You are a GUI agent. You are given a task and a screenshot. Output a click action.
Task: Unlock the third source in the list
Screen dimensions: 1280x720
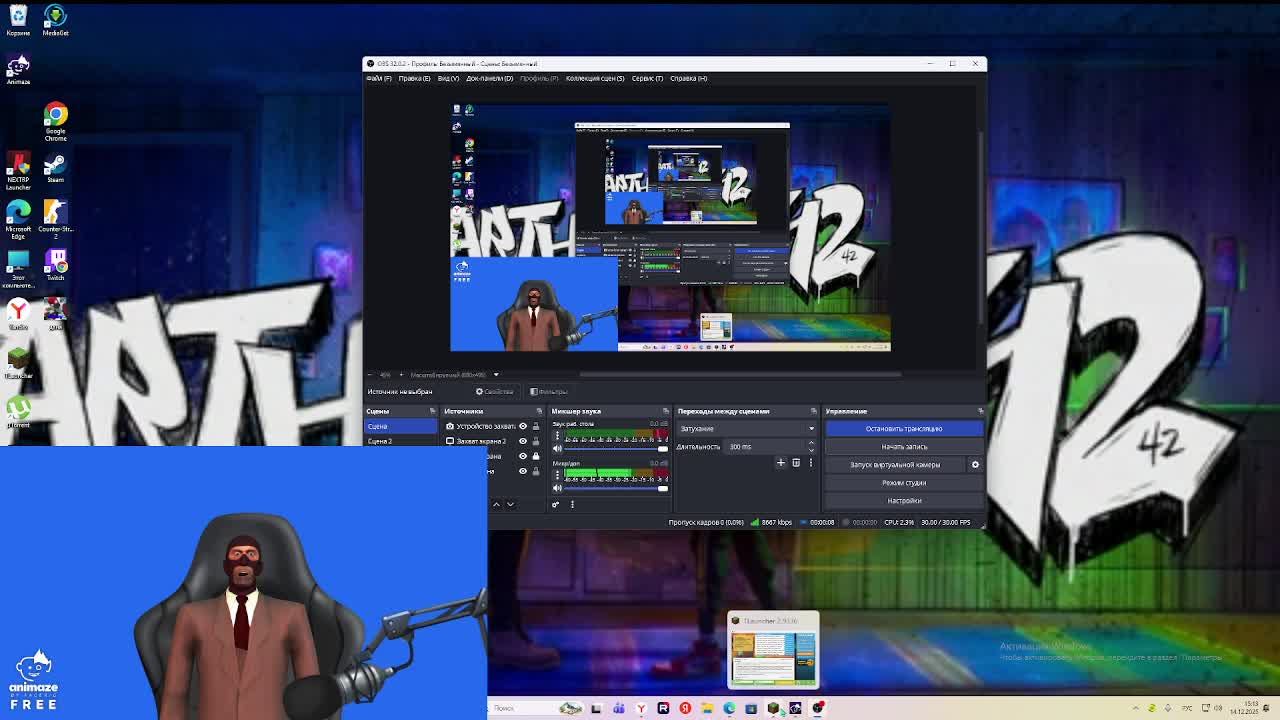[x=535, y=456]
